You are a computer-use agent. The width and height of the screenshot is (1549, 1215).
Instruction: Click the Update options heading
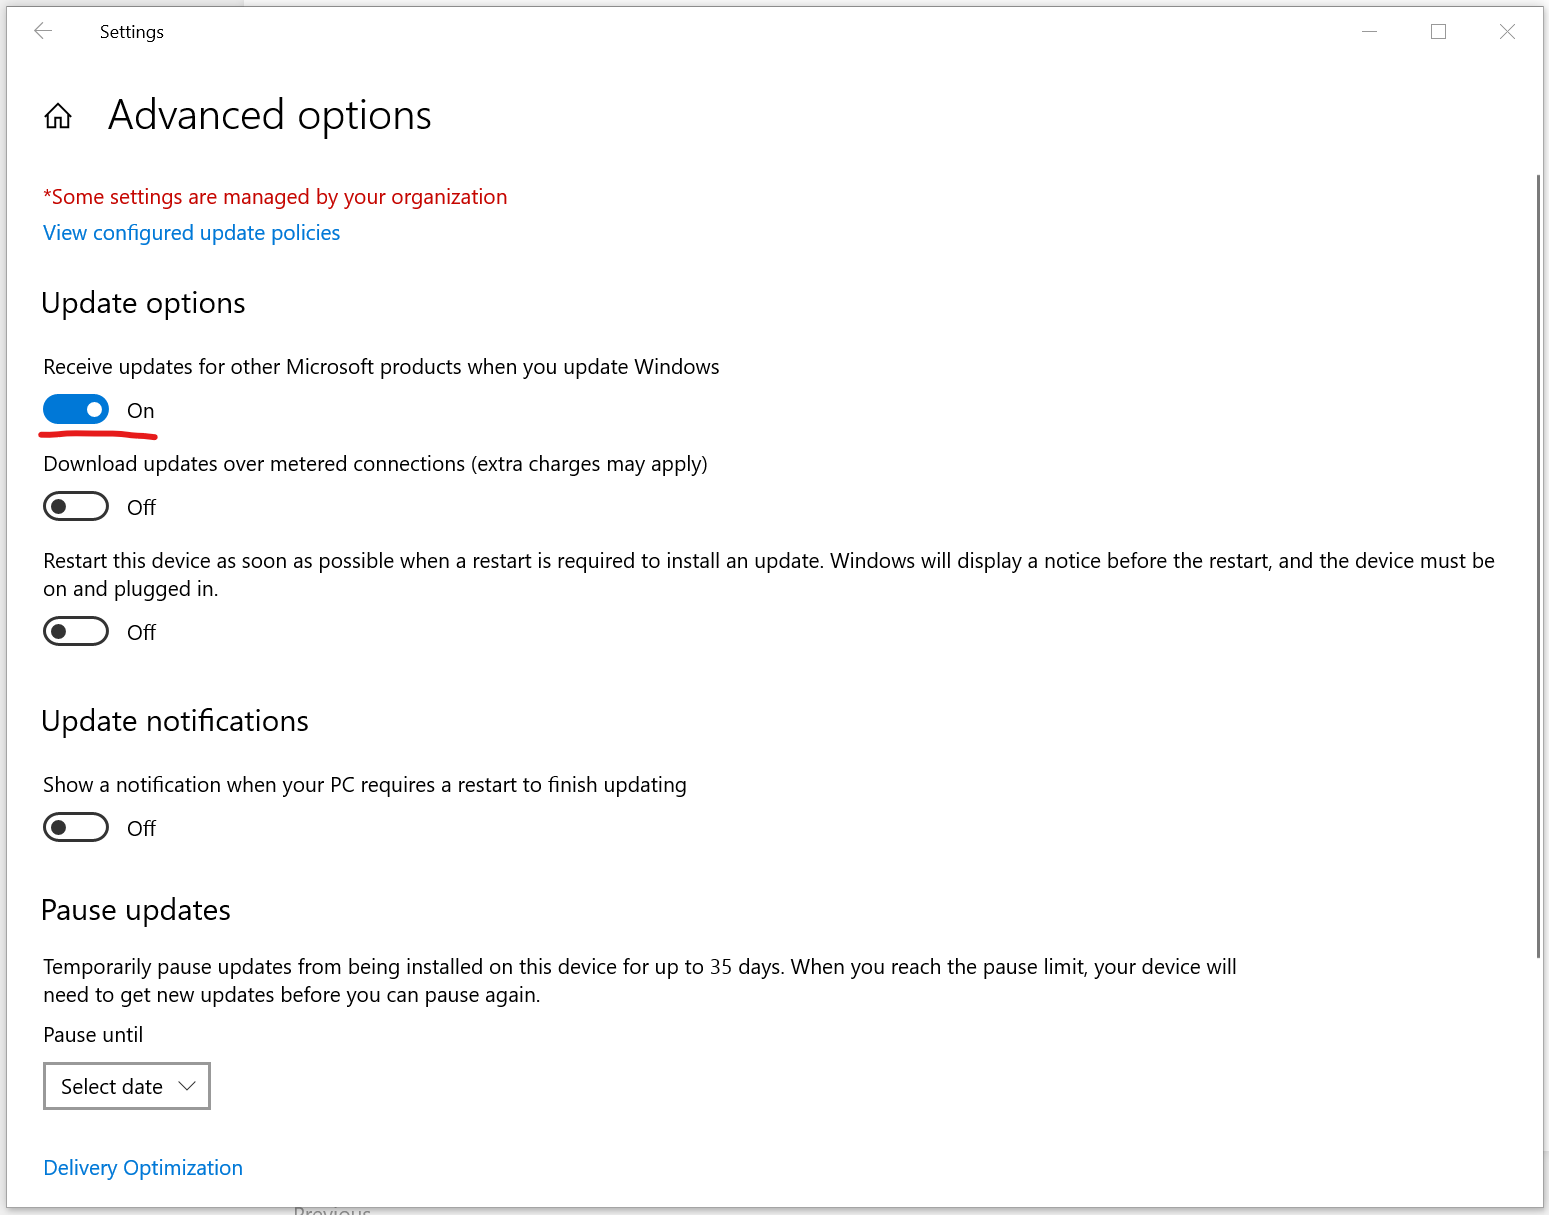click(x=143, y=303)
